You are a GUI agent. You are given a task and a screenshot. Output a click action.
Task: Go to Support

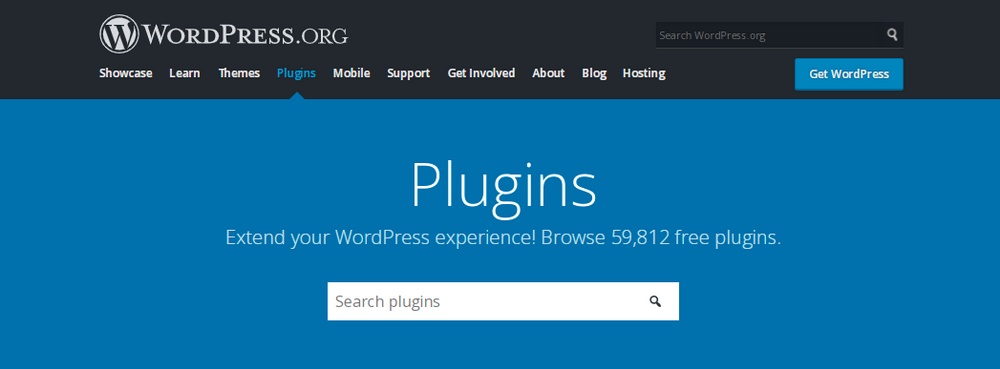[408, 73]
